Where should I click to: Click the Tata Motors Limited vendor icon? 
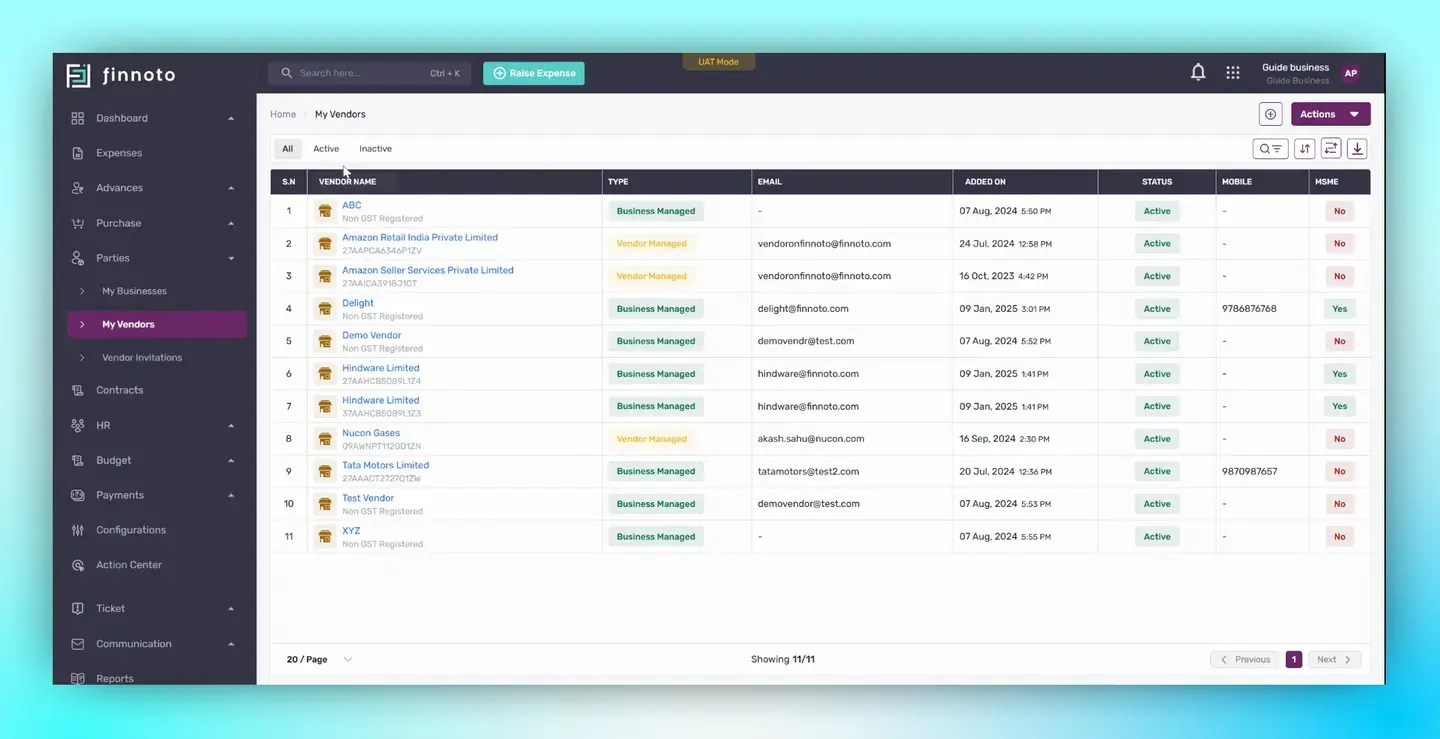tap(324, 471)
